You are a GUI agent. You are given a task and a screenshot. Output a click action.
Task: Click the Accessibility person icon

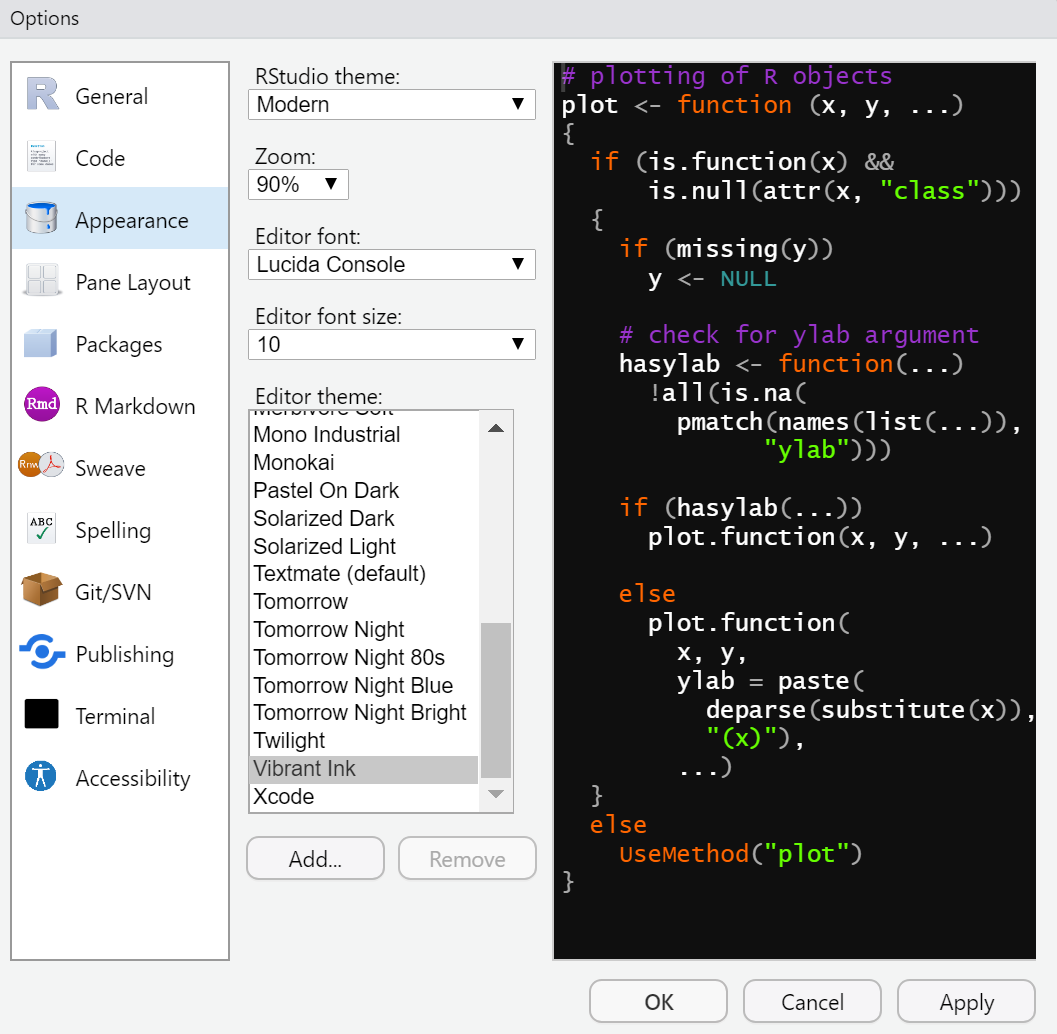point(41,776)
